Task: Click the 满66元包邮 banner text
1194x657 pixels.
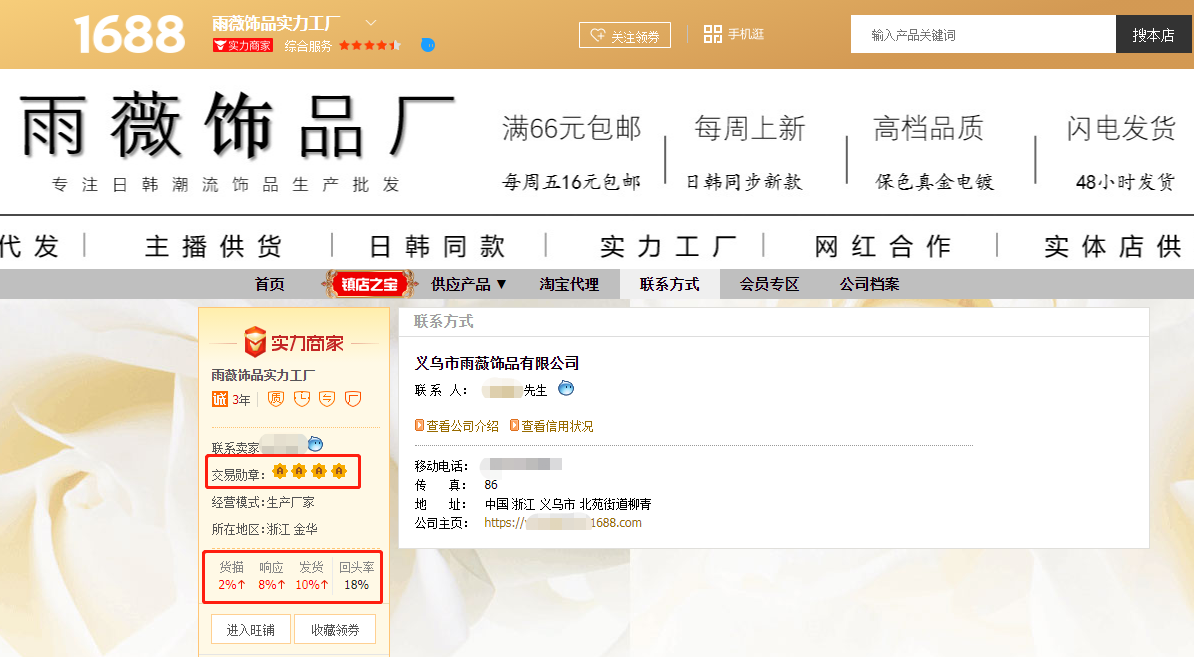Action: [571, 128]
